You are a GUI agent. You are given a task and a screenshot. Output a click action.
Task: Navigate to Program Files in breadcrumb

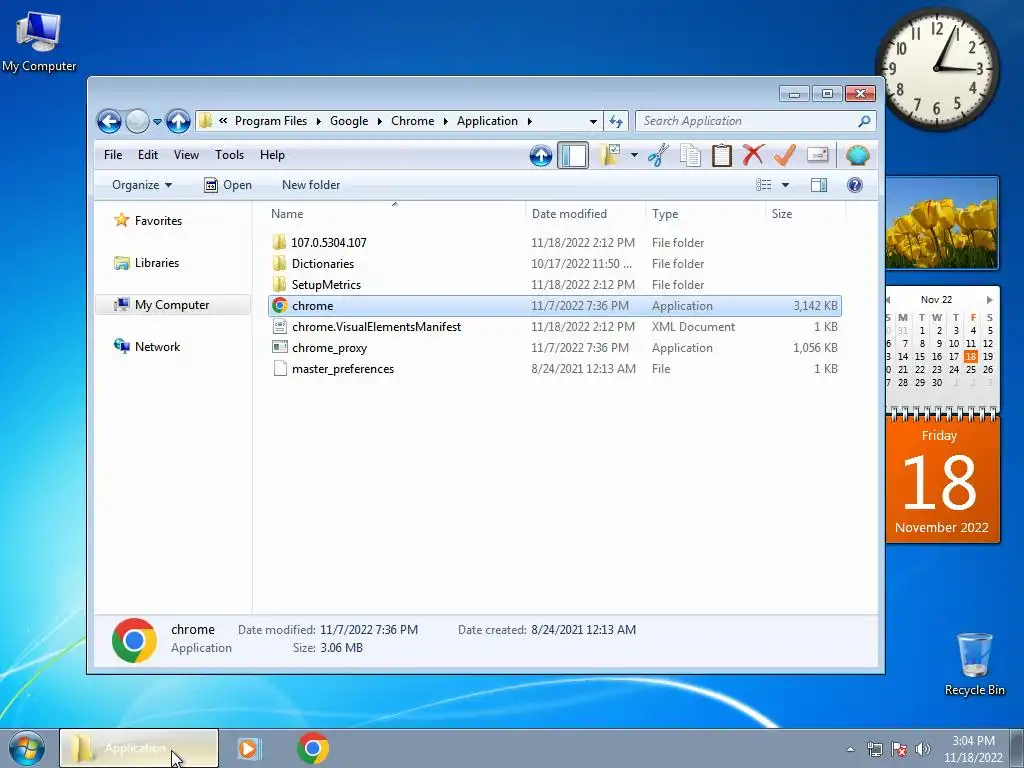pyautogui.click(x=270, y=121)
